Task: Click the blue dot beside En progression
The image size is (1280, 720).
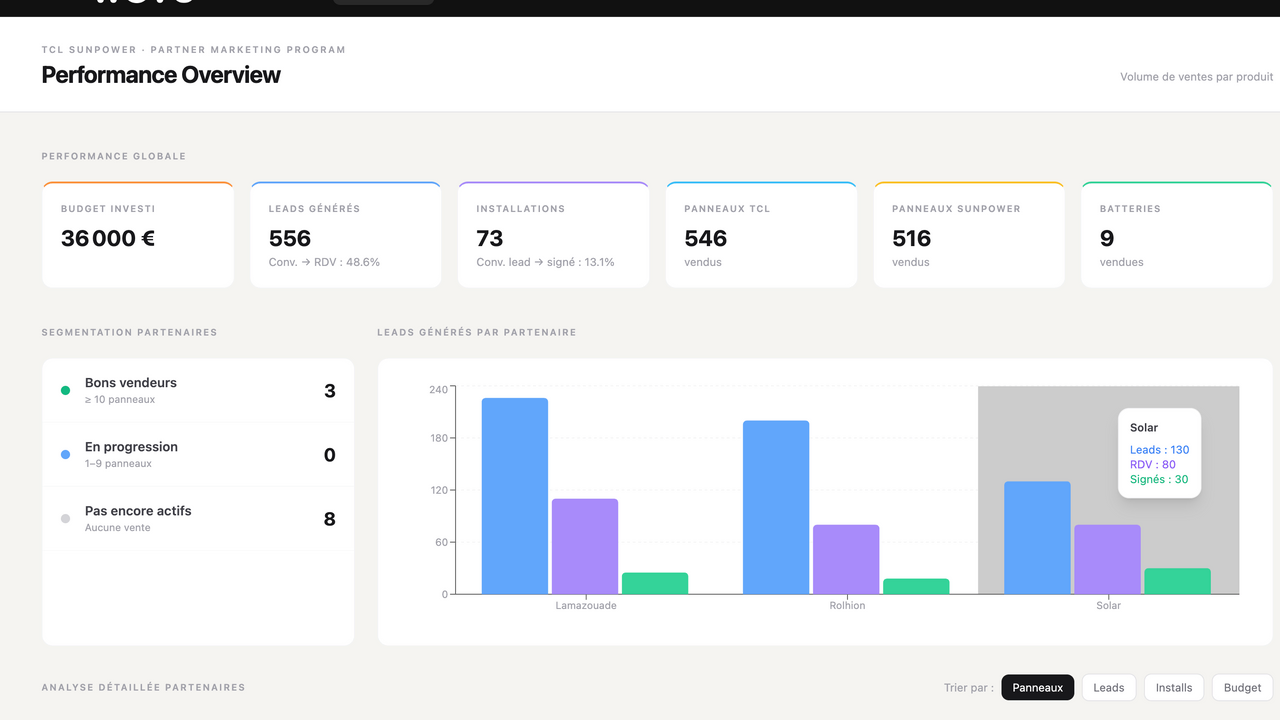Action: click(x=66, y=455)
